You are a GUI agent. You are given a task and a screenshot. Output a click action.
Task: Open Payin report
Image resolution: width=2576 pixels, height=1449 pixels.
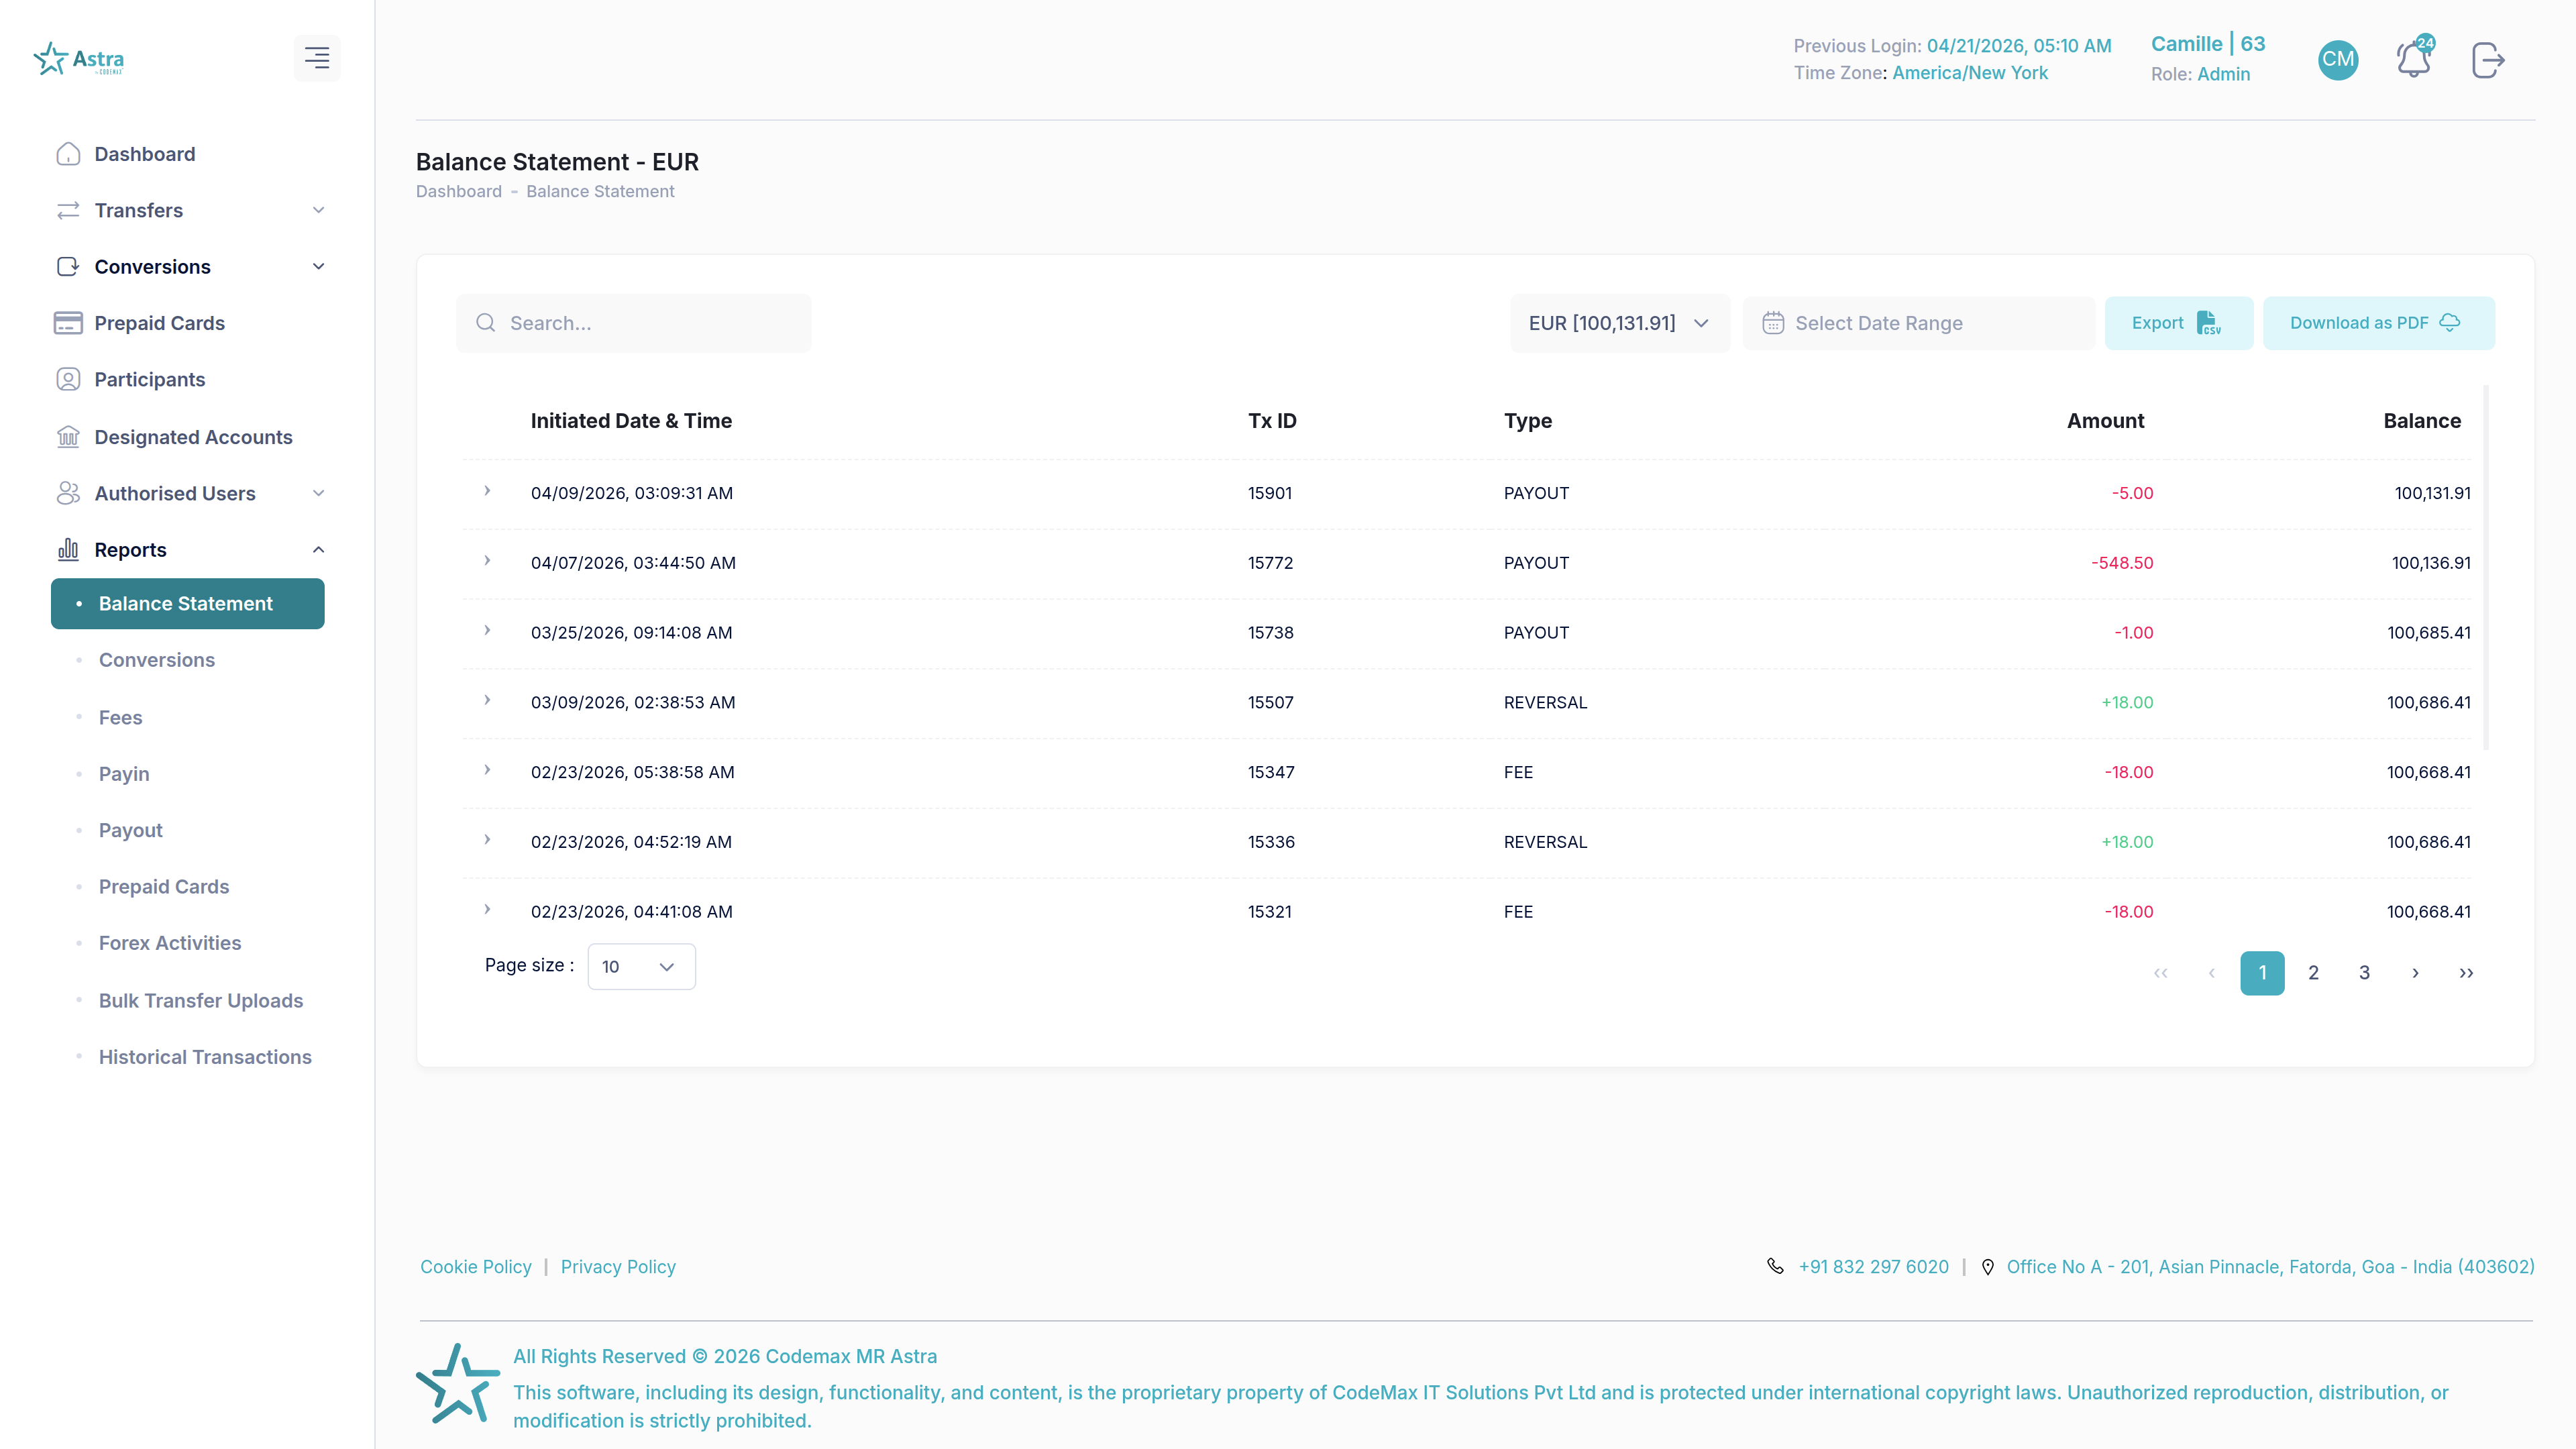(124, 774)
